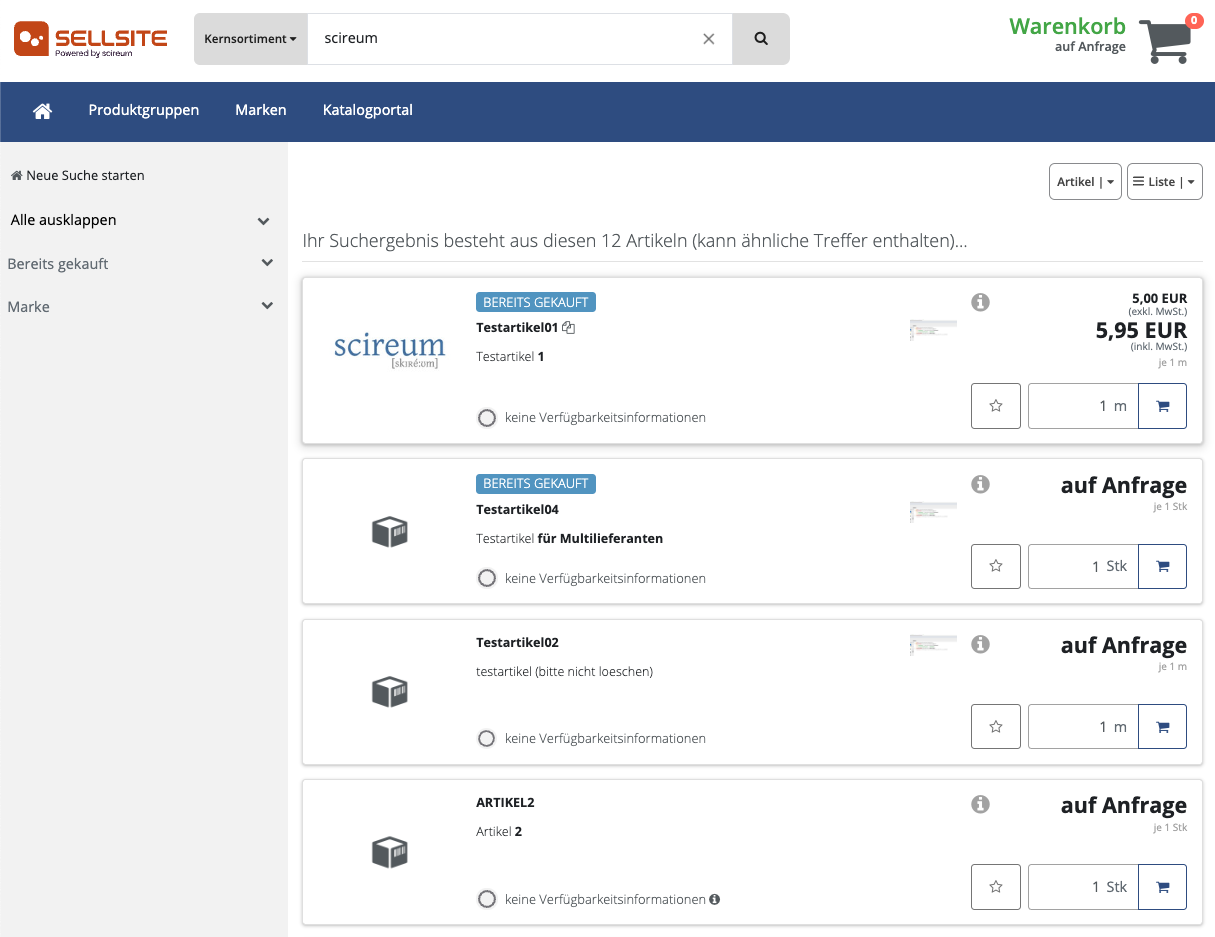Click Neue Suche starten link
Screen dimensions: 1215x937
click(x=78, y=175)
